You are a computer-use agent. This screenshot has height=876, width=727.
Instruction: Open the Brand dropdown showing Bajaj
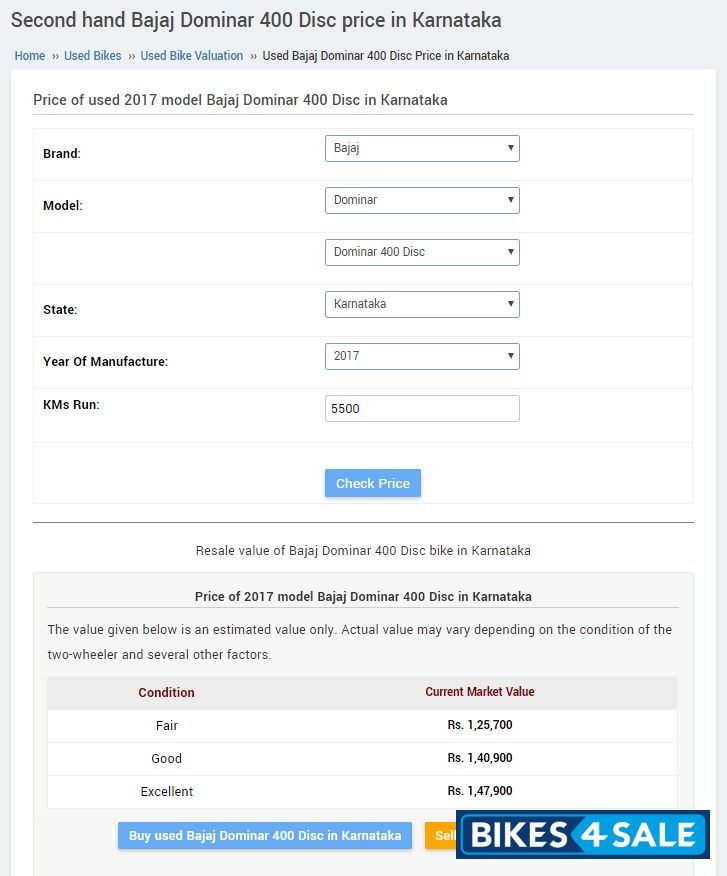pyautogui.click(x=422, y=148)
